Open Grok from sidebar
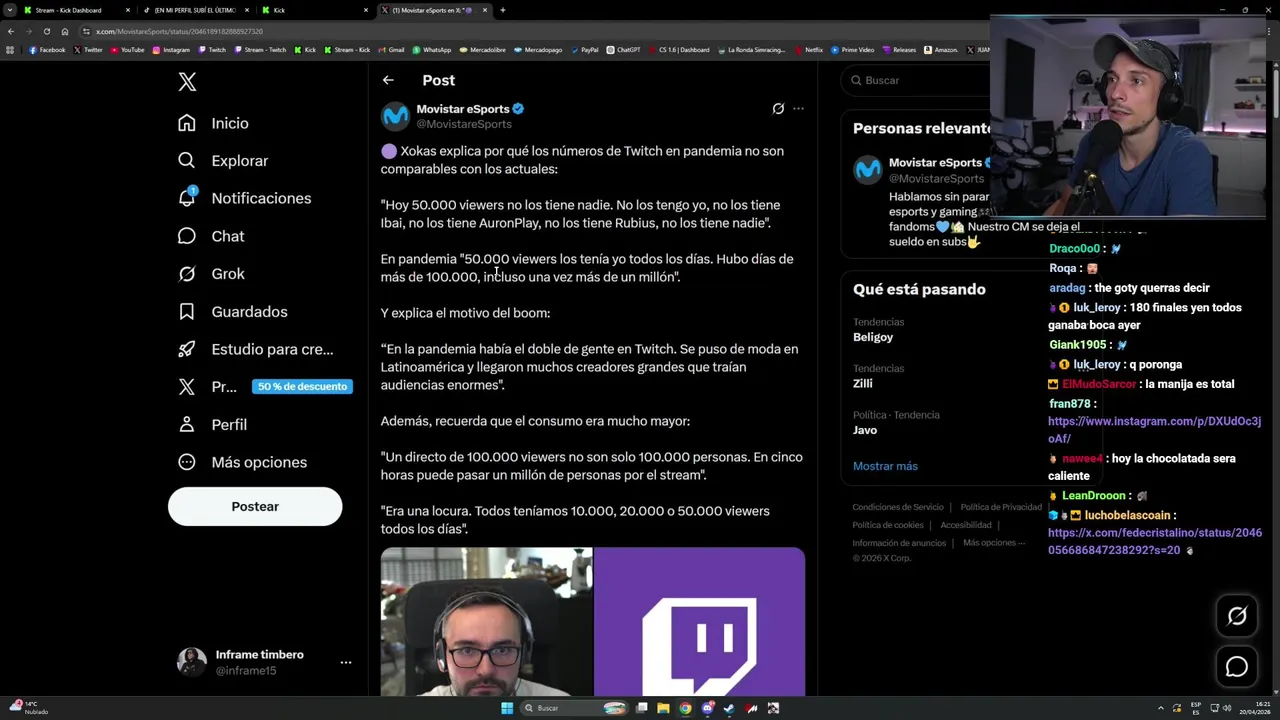The width and height of the screenshot is (1280, 720). (211, 274)
